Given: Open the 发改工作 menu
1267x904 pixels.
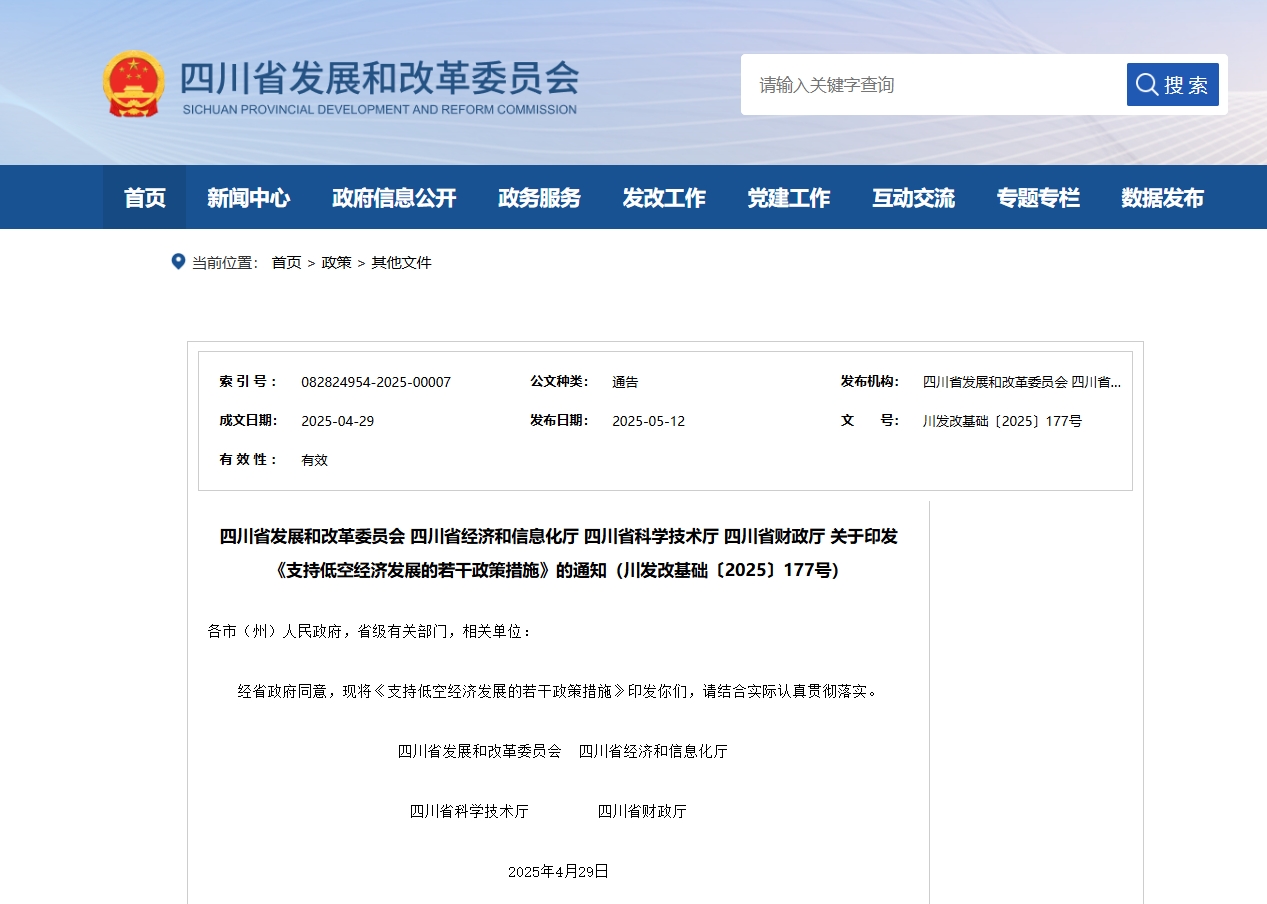Looking at the screenshot, I should tap(664, 198).
